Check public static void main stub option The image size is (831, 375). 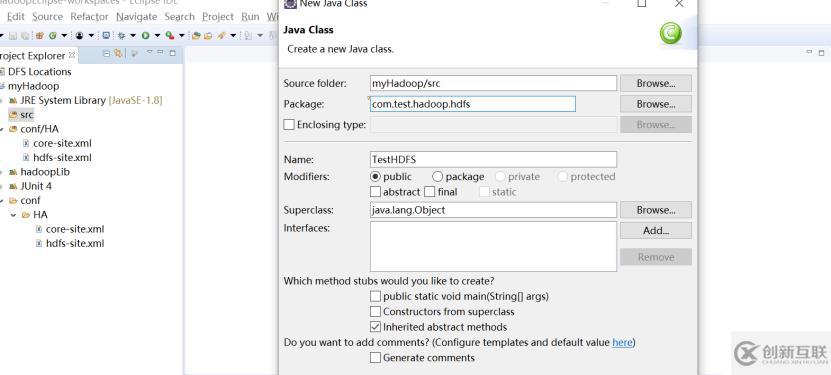click(x=375, y=296)
